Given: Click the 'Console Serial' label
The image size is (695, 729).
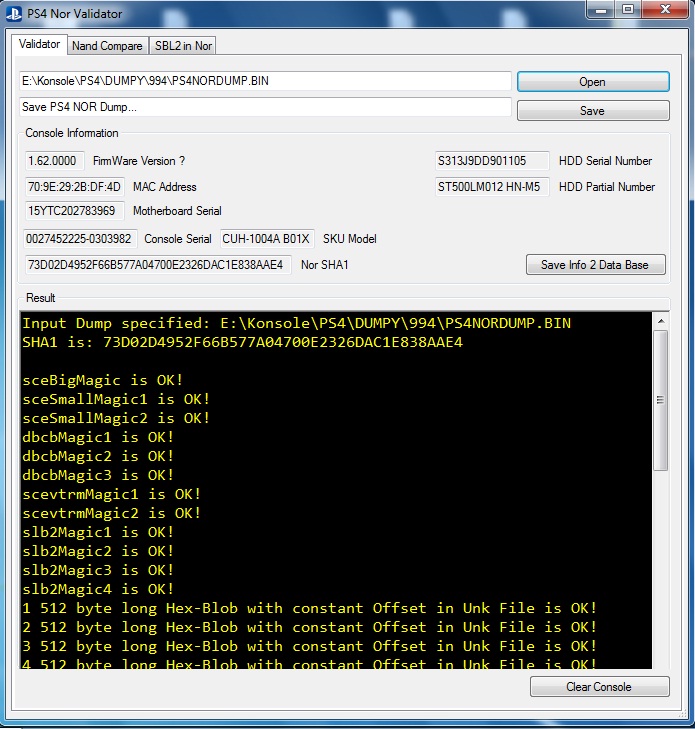Looking at the screenshot, I should click(178, 239).
